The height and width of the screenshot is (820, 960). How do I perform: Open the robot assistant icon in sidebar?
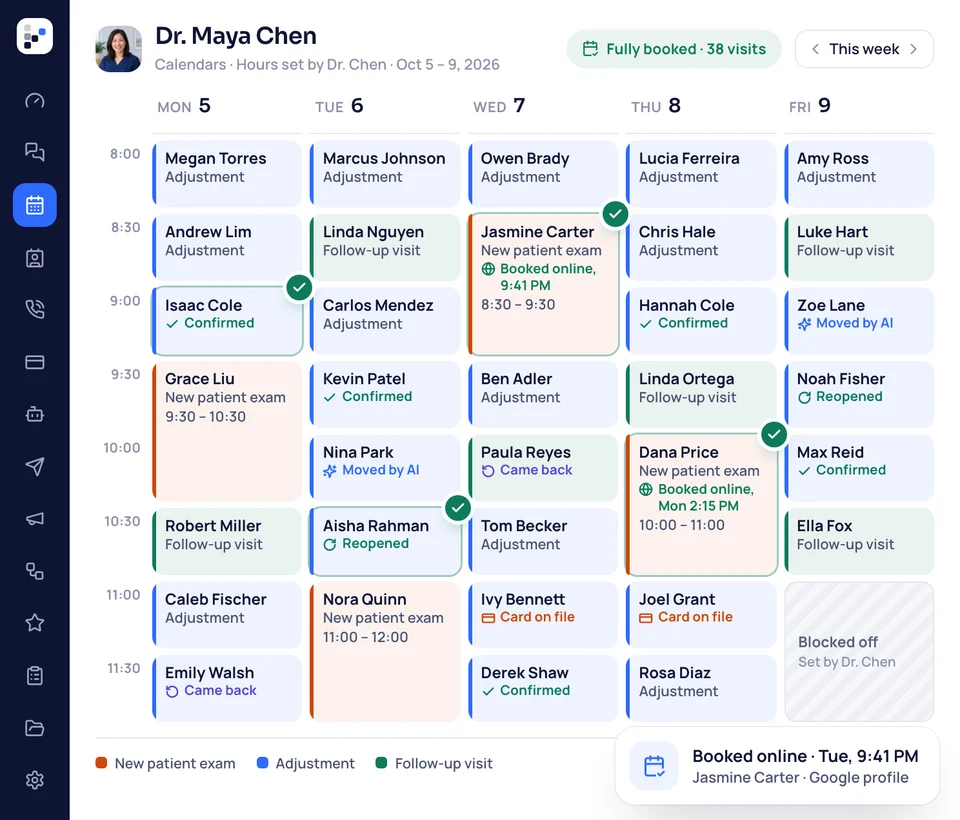(35, 415)
